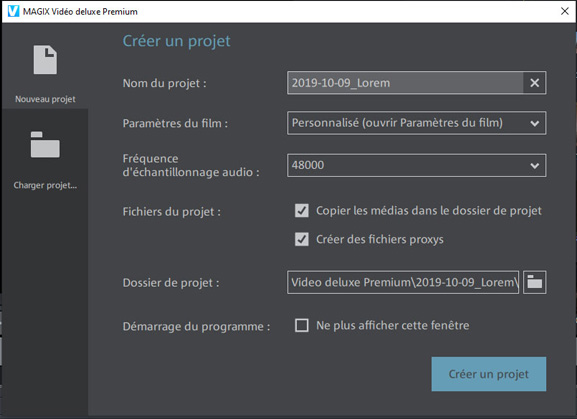Open the Charger projet folder icon

[x=45, y=145]
